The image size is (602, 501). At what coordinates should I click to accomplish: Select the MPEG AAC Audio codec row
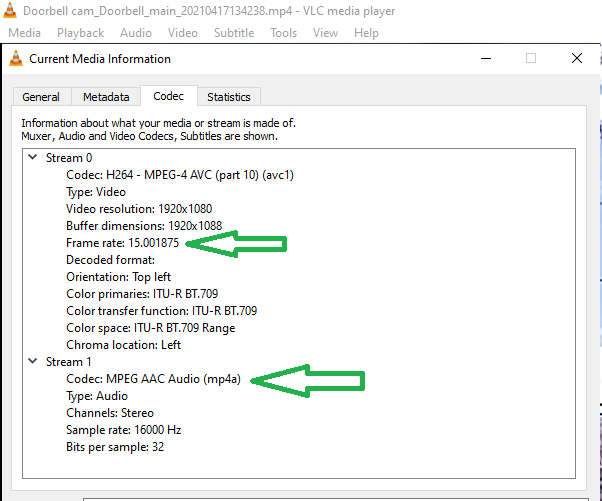point(154,379)
